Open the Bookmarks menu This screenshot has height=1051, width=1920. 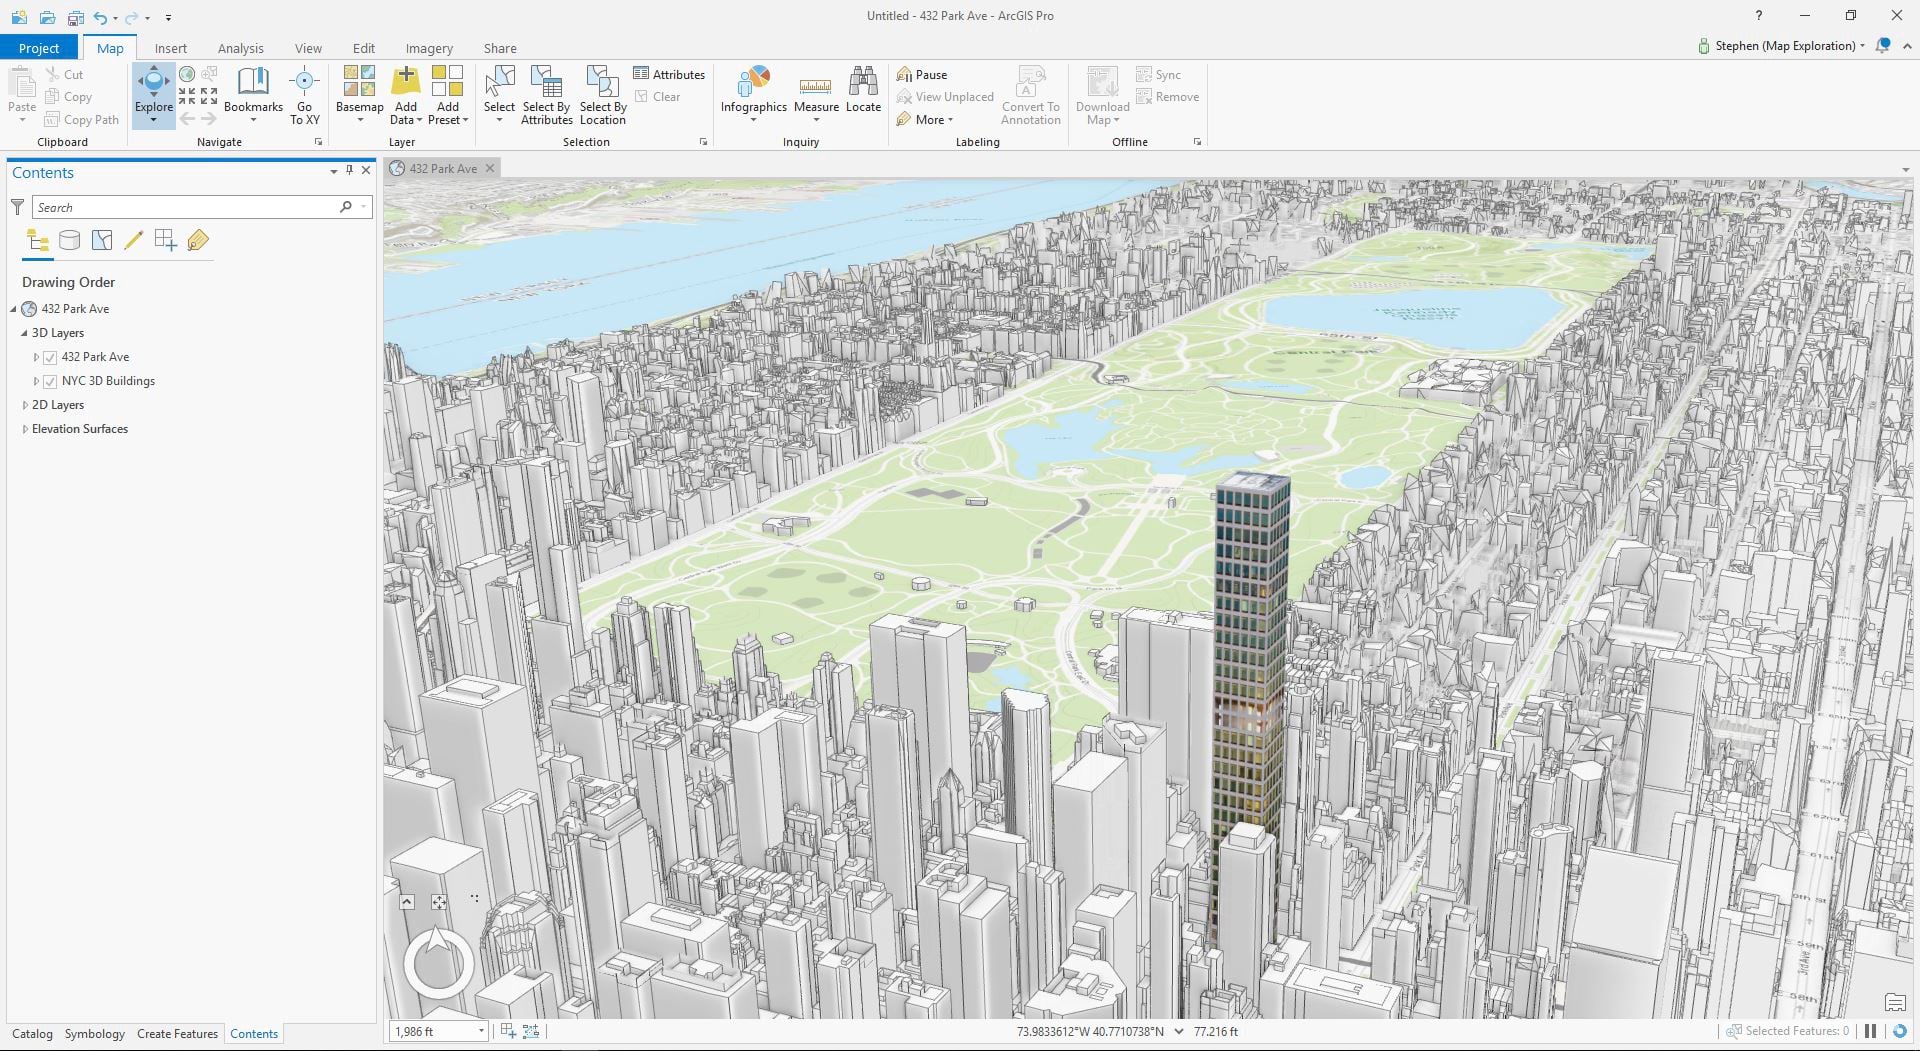coord(253,94)
